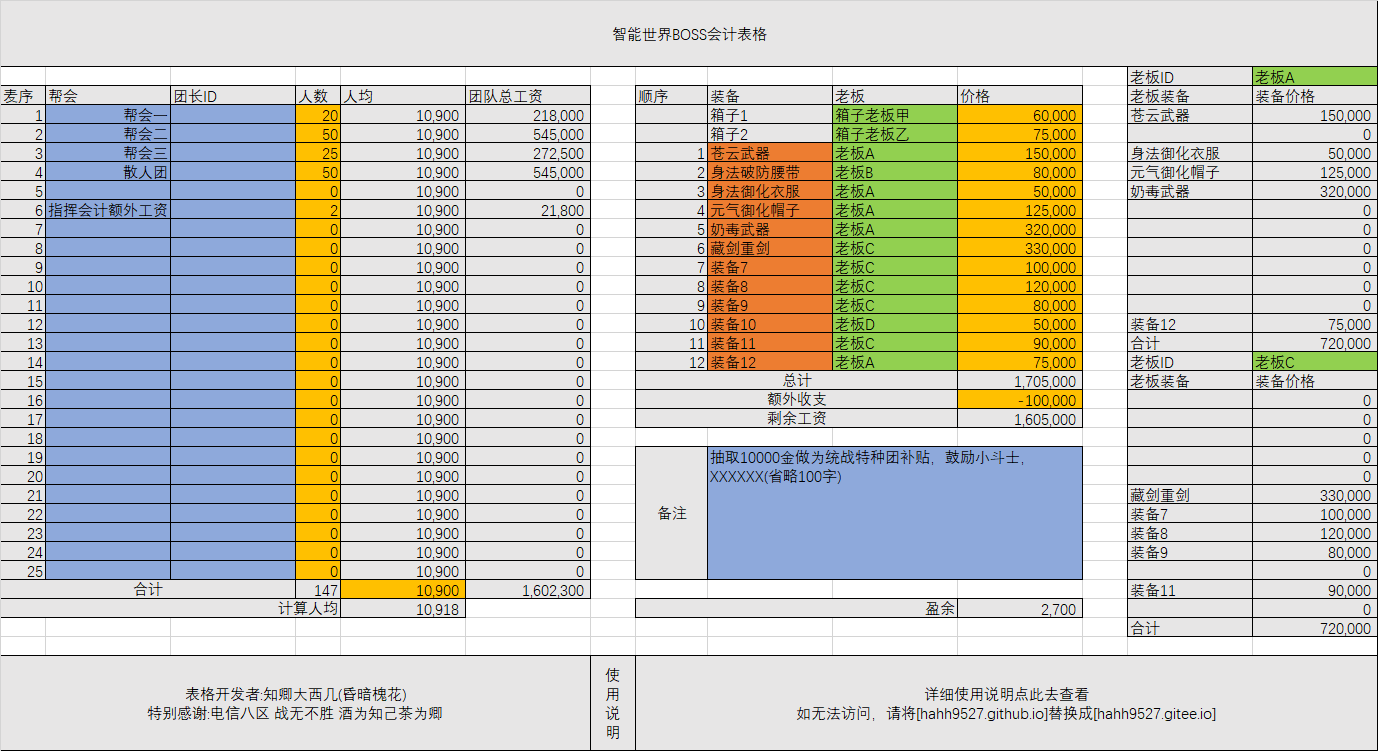Image resolution: width=1378 pixels, height=751 pixels.
Task: Click the 智能世界BOSS会计表格 title cell
Action: click(x=689, y=34)
